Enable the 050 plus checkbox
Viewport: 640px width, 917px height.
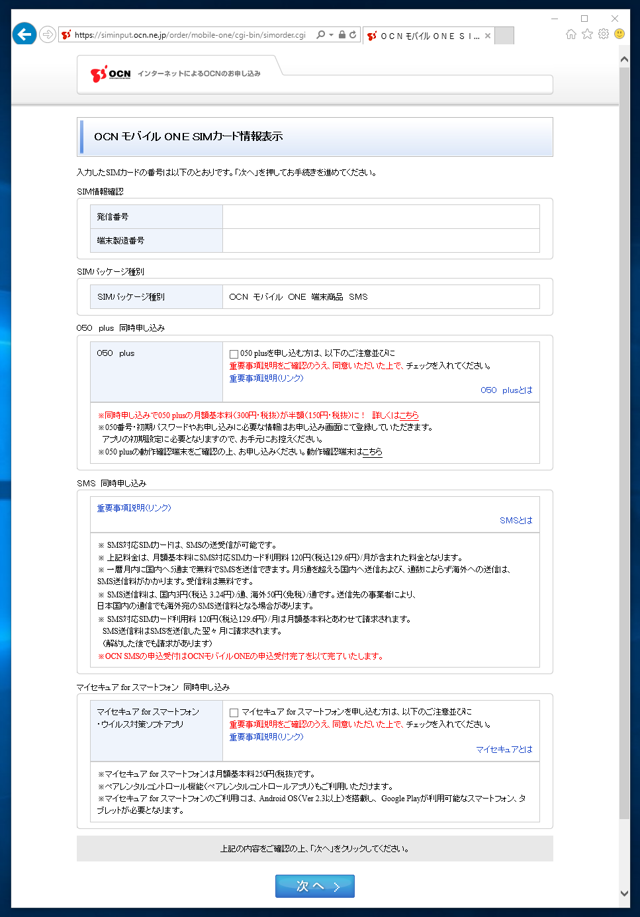pos(234,354)
